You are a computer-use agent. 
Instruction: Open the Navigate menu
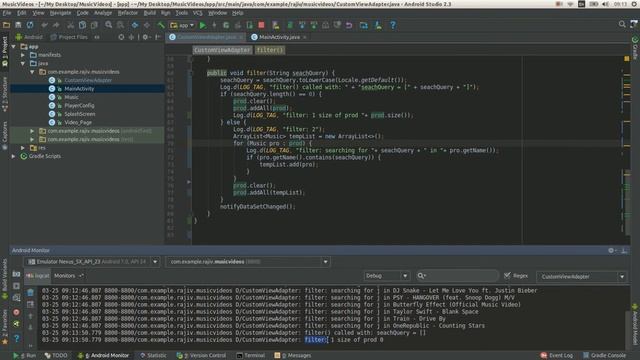pyautogui.click(x=60, y=13)
